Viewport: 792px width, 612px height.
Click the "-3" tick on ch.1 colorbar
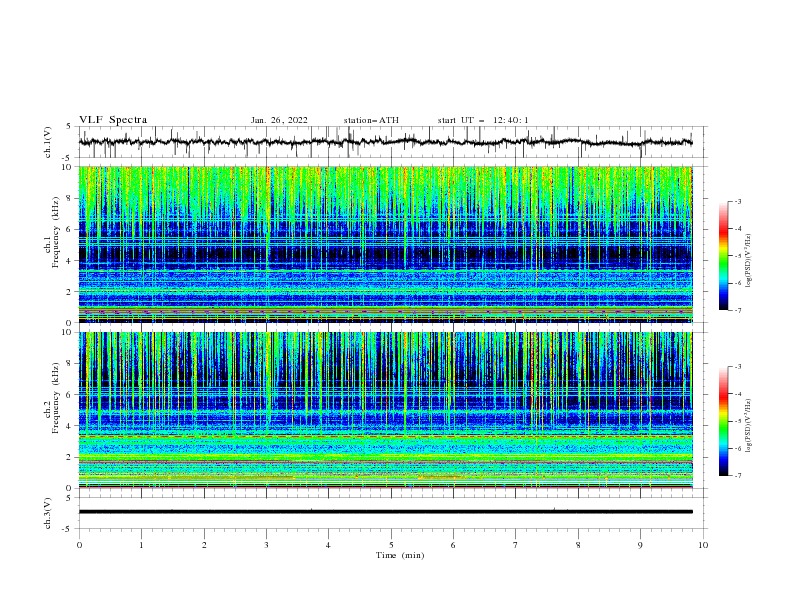coord(738,201)
